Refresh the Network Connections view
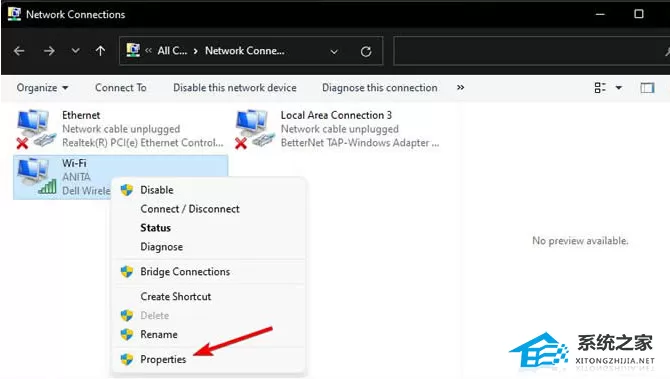The height and width of the screenshot is (379, 670). 366,51
